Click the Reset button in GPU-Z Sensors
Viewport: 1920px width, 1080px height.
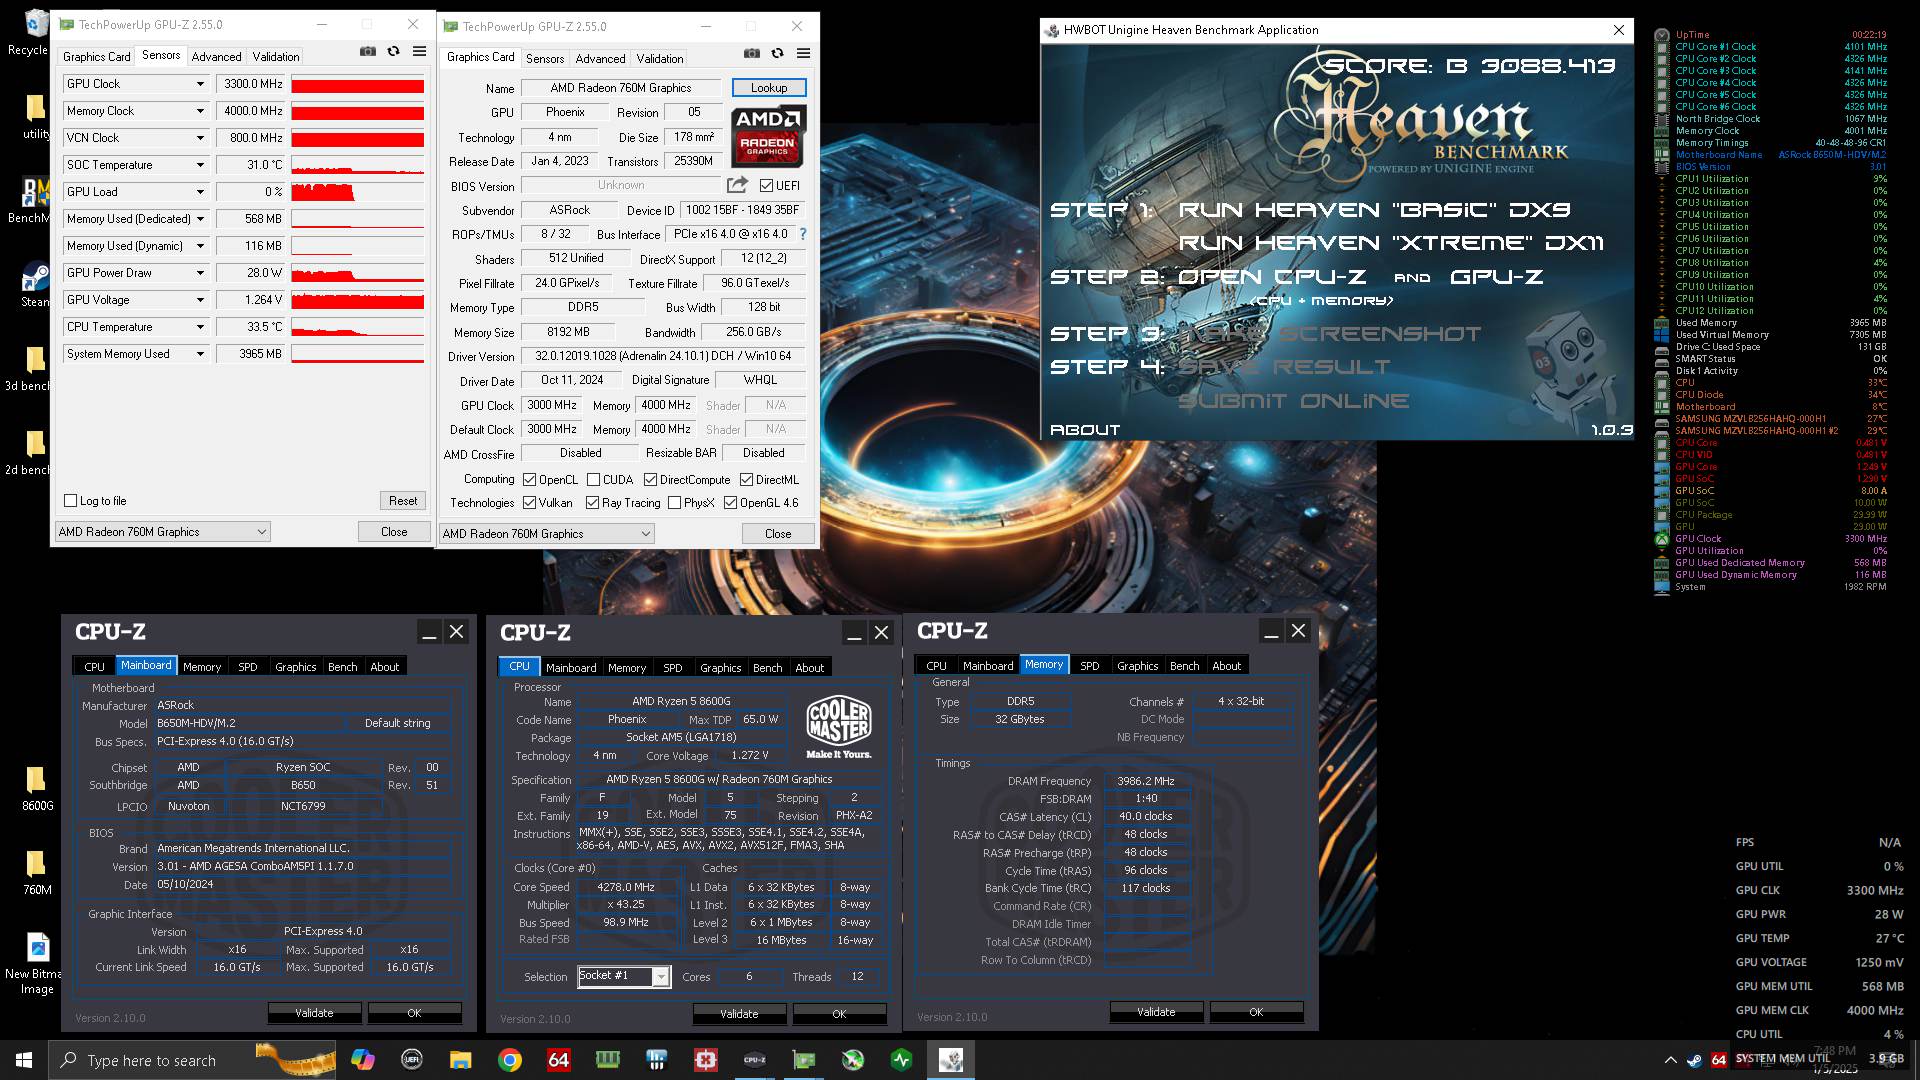point(403,501)
